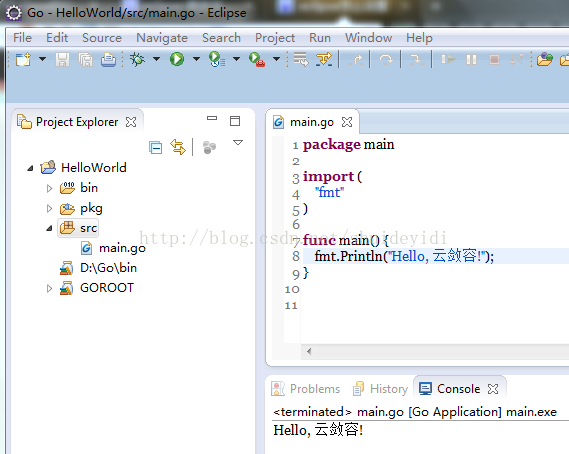Minimize the Project Explorer panel
Image resolution: width=569 pixels, height=454 pixels.
point(212,118)
